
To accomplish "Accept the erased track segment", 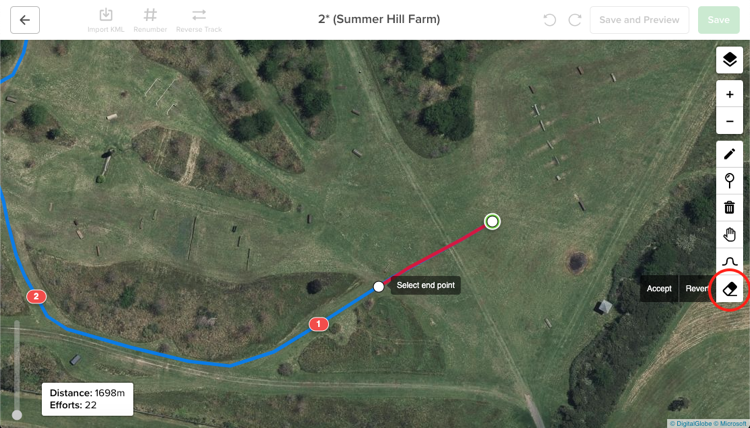I will 659,288.
